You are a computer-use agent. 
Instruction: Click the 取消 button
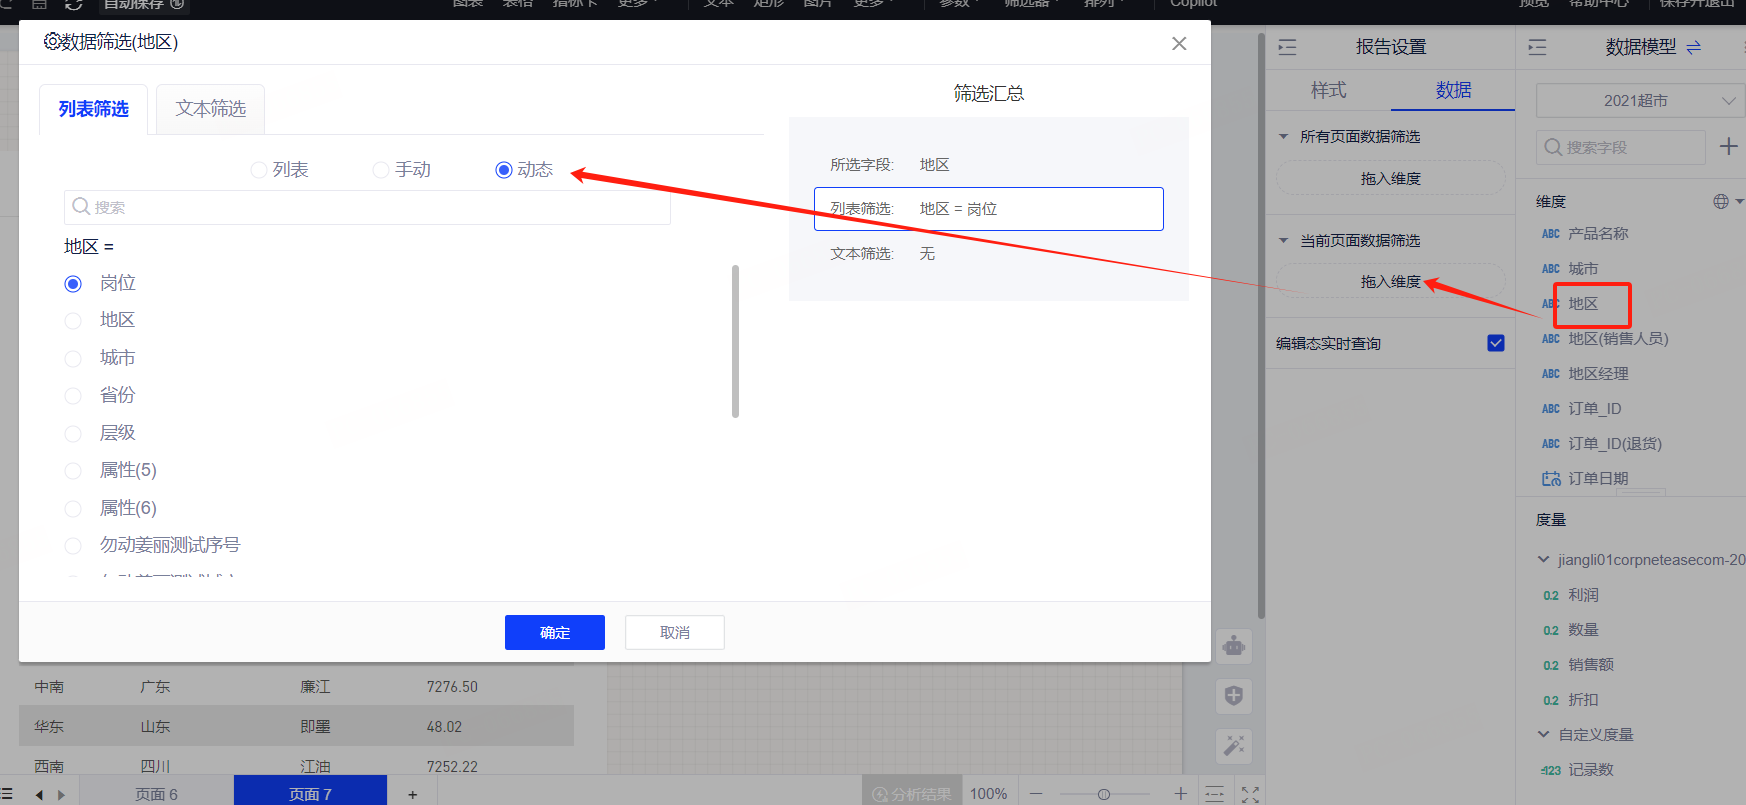click(x=674, y=633)
